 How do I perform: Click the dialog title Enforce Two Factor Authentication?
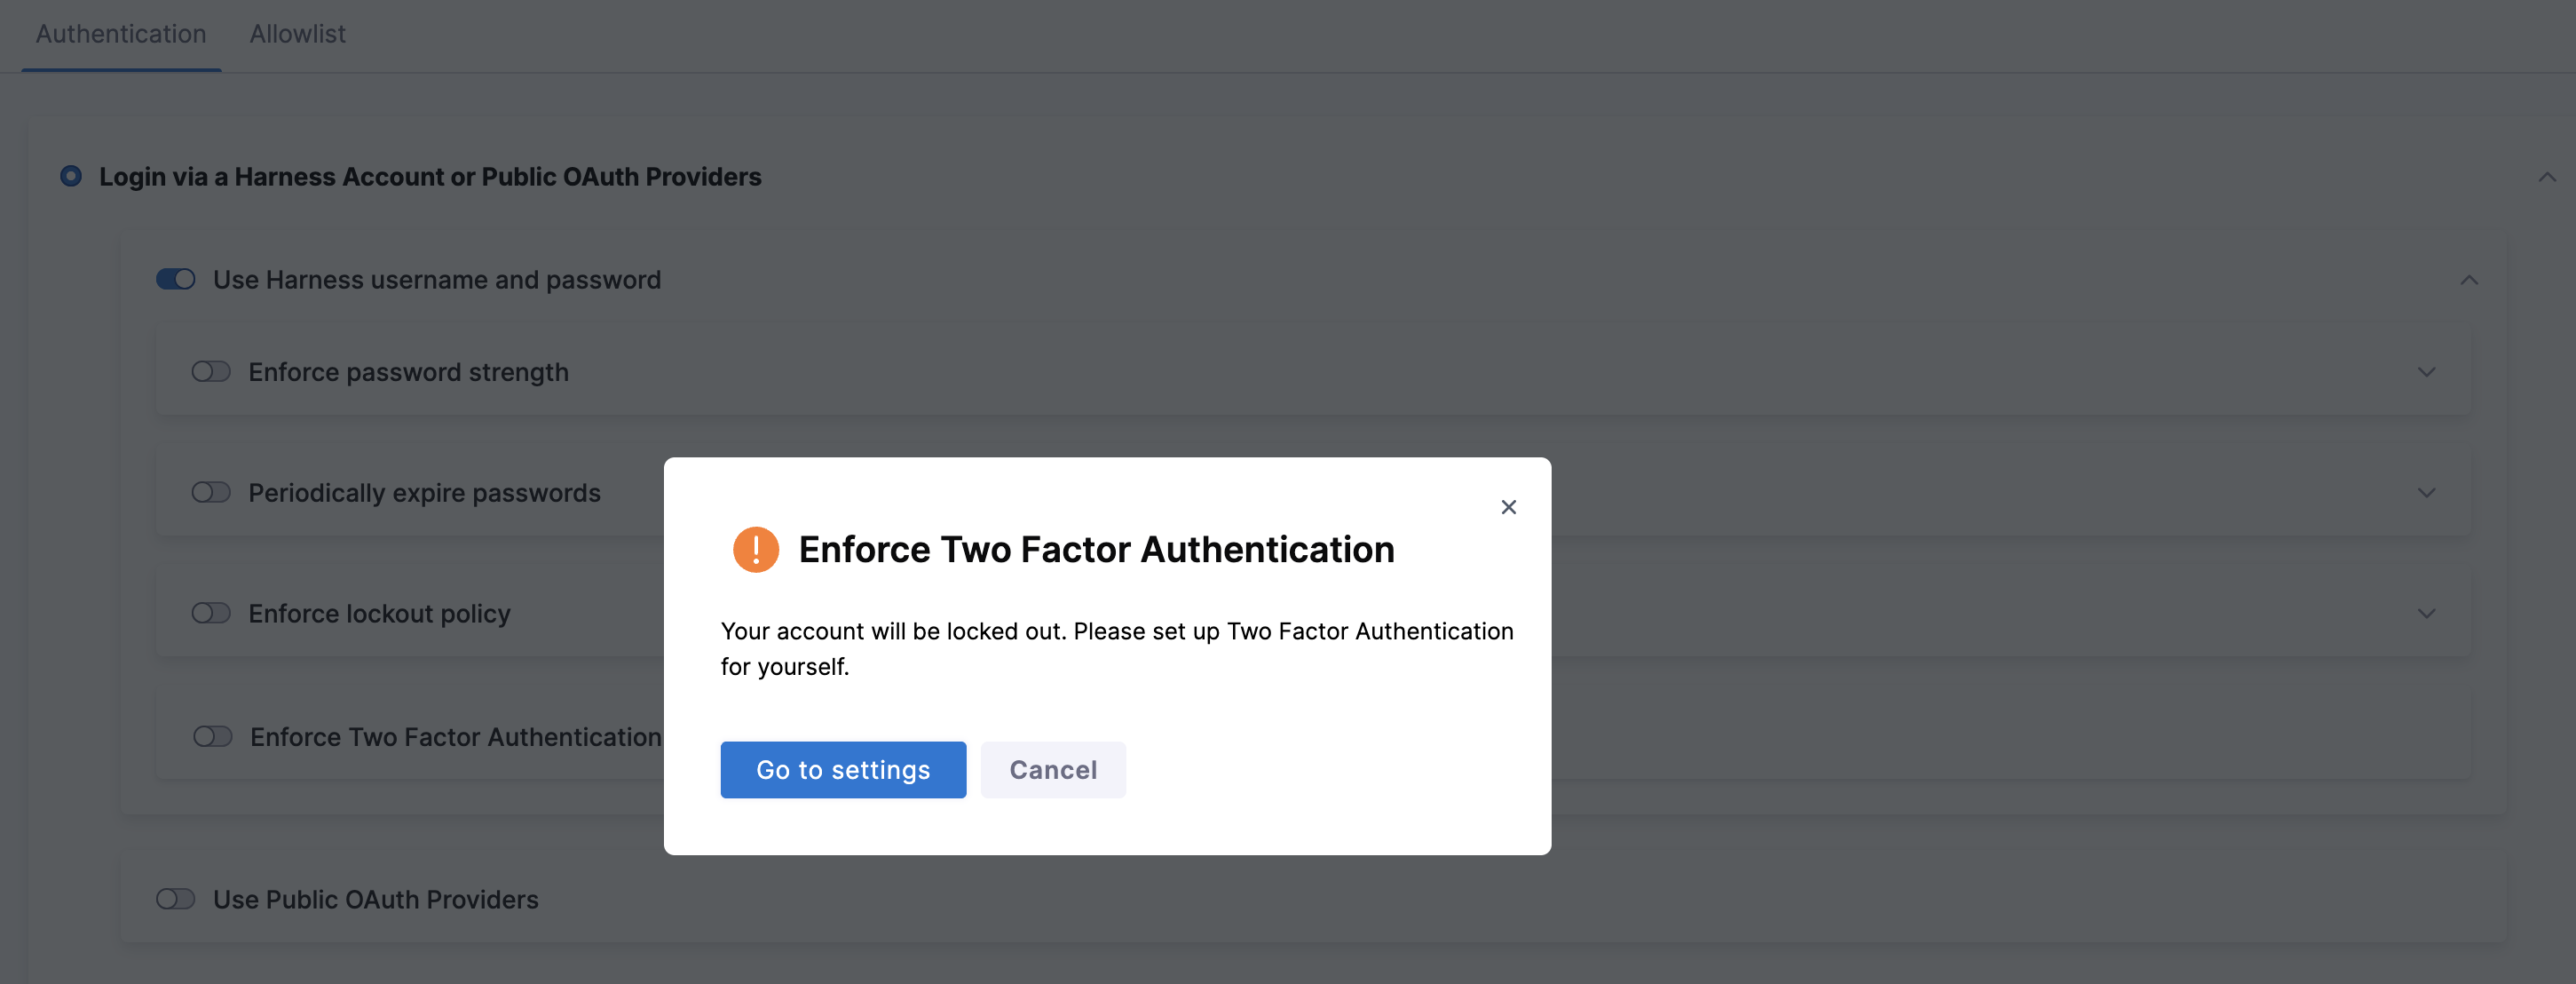point(1096,549)
